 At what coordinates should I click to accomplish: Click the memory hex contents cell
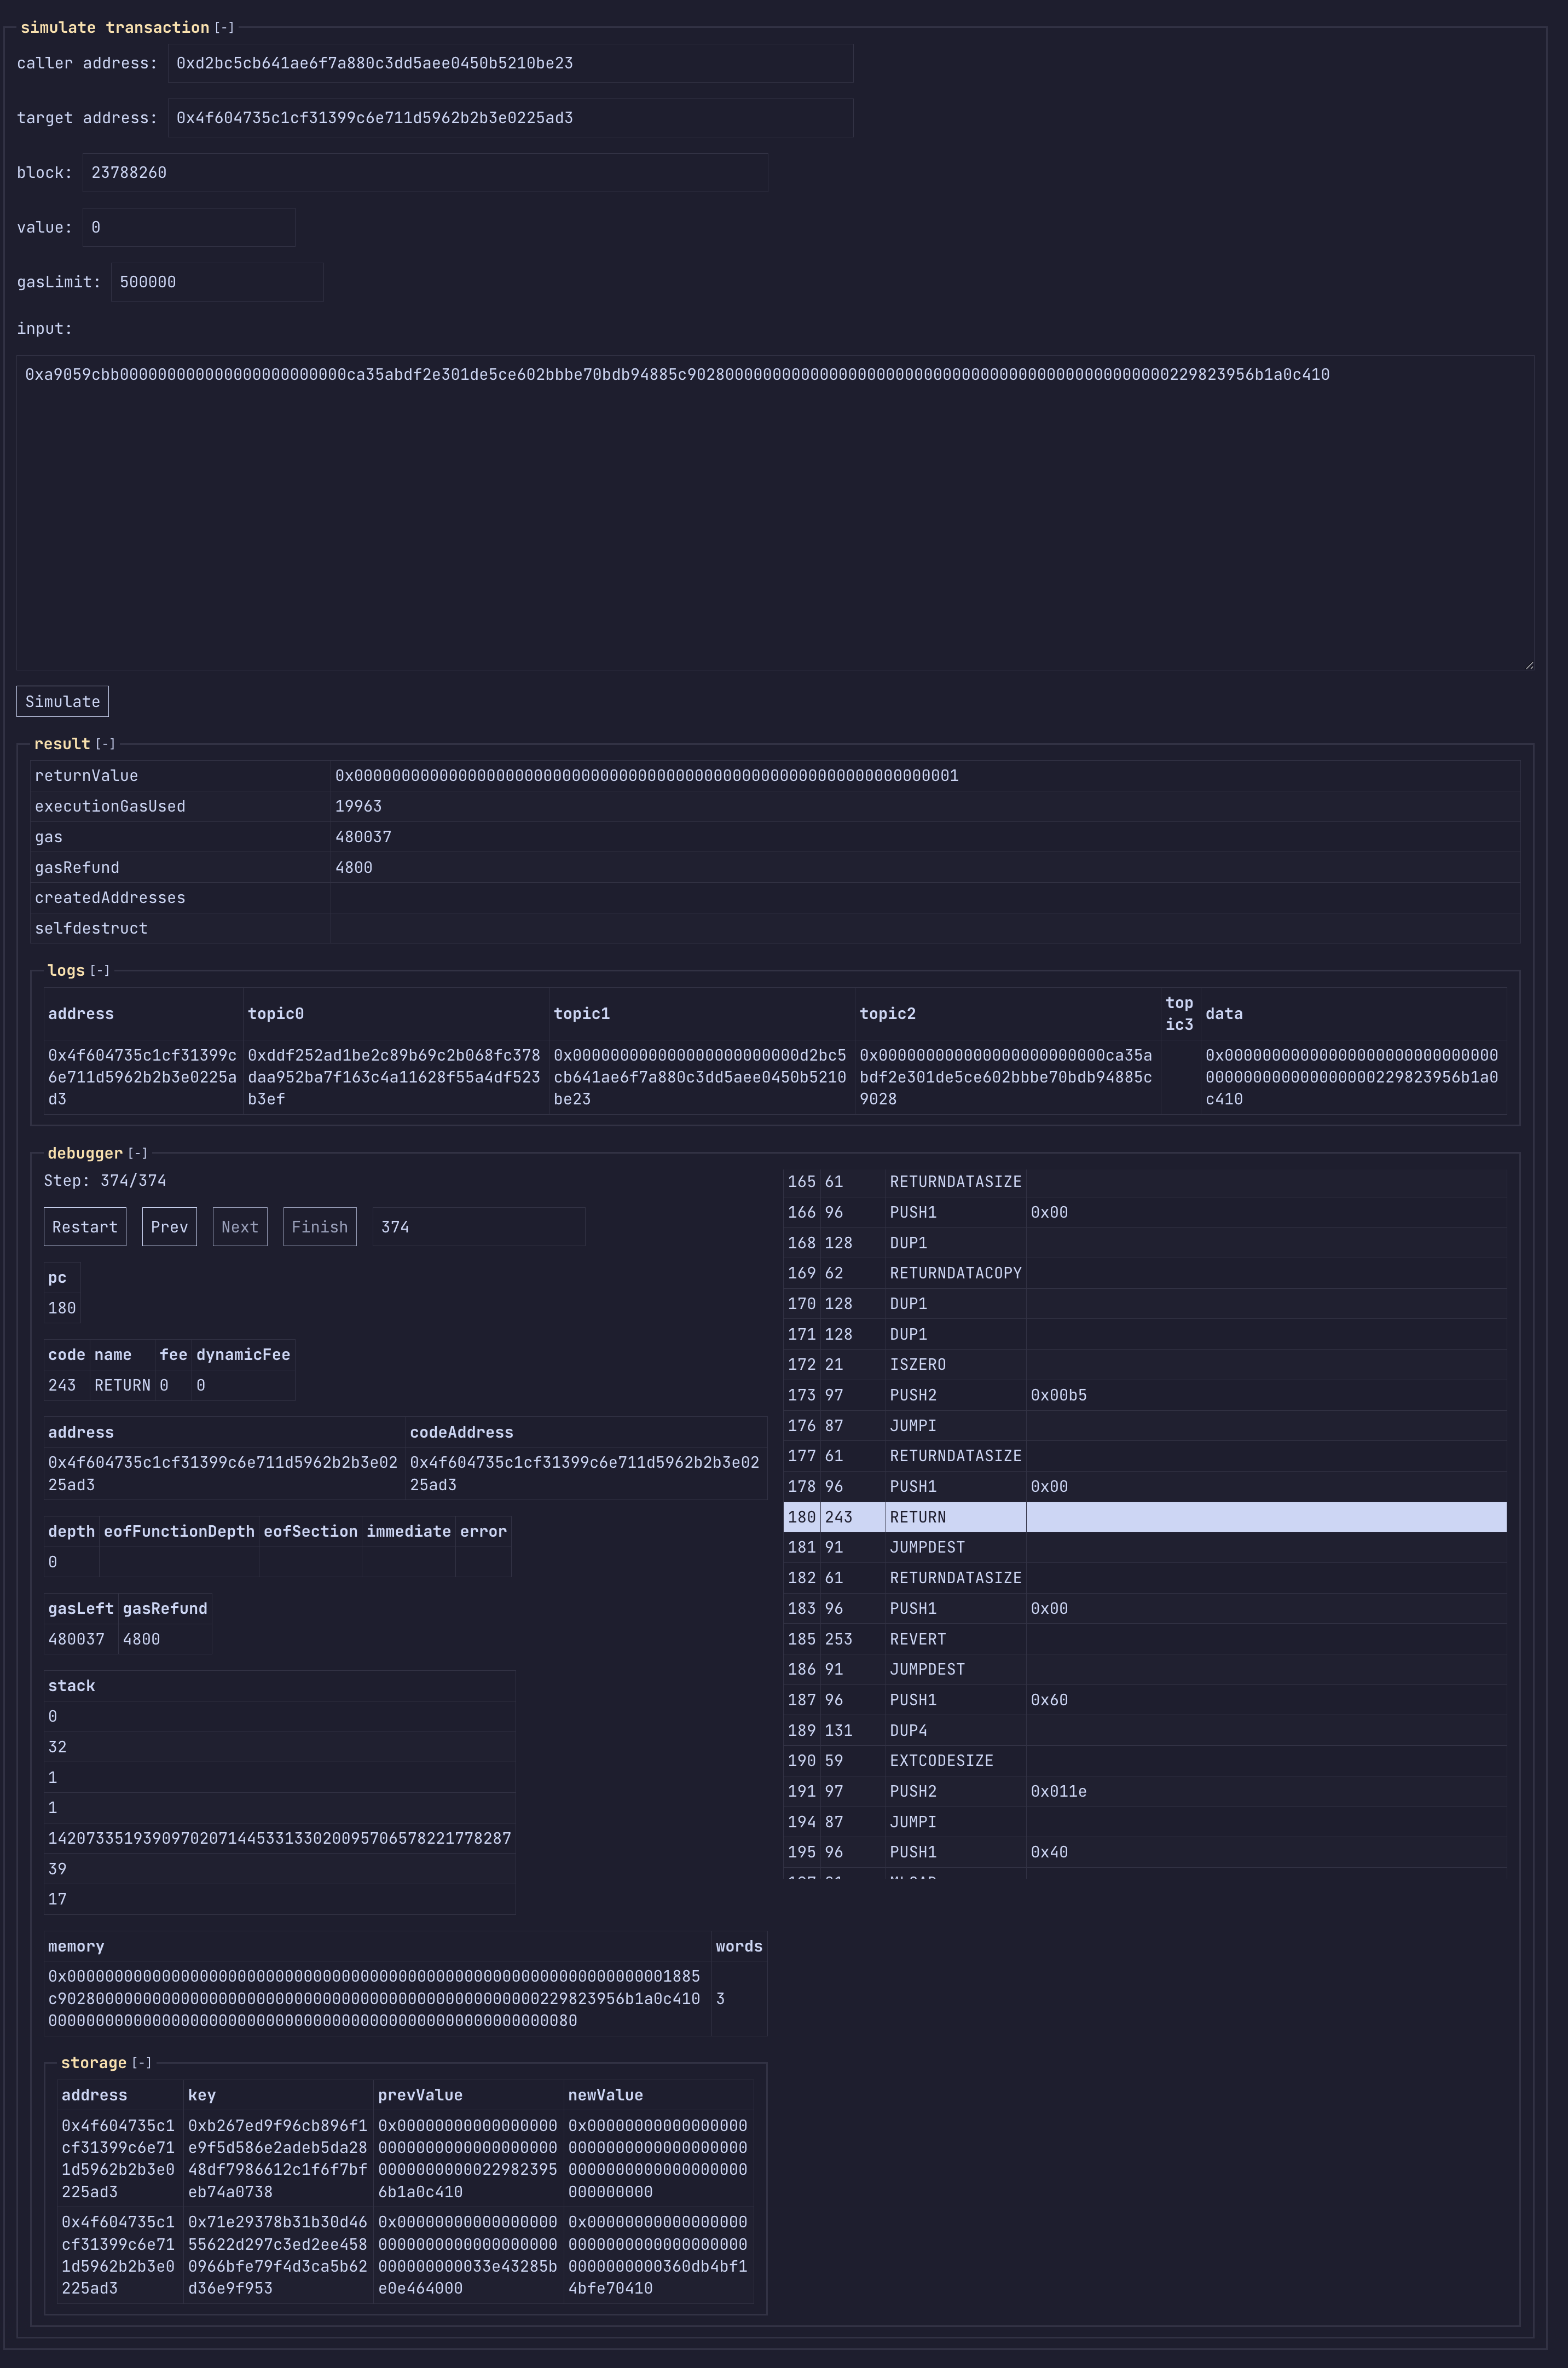[377, 1998]
